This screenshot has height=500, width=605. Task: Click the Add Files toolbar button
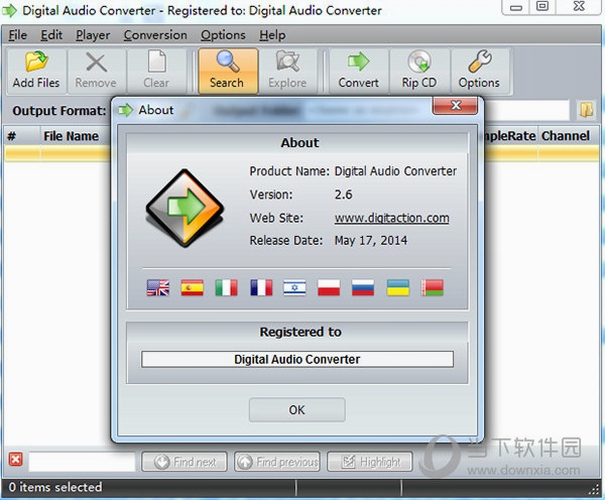click(x=36, y=71)
